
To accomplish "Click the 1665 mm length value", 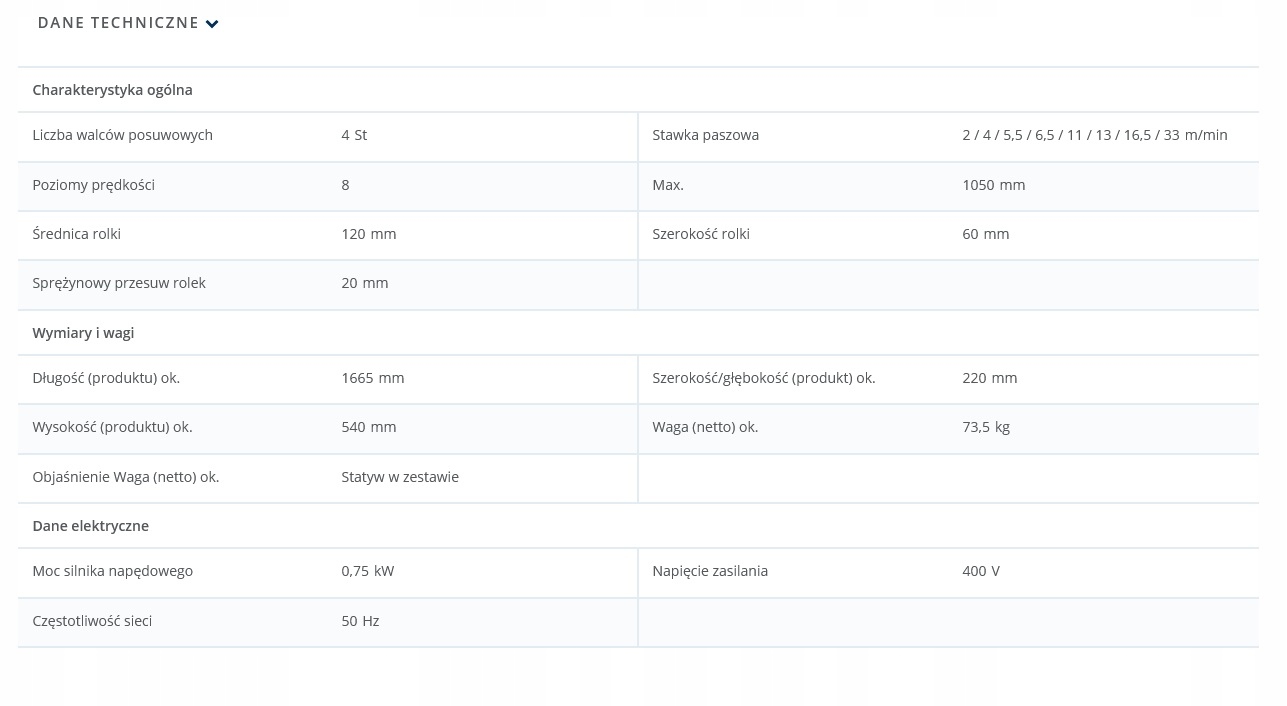I will [372, 378].
